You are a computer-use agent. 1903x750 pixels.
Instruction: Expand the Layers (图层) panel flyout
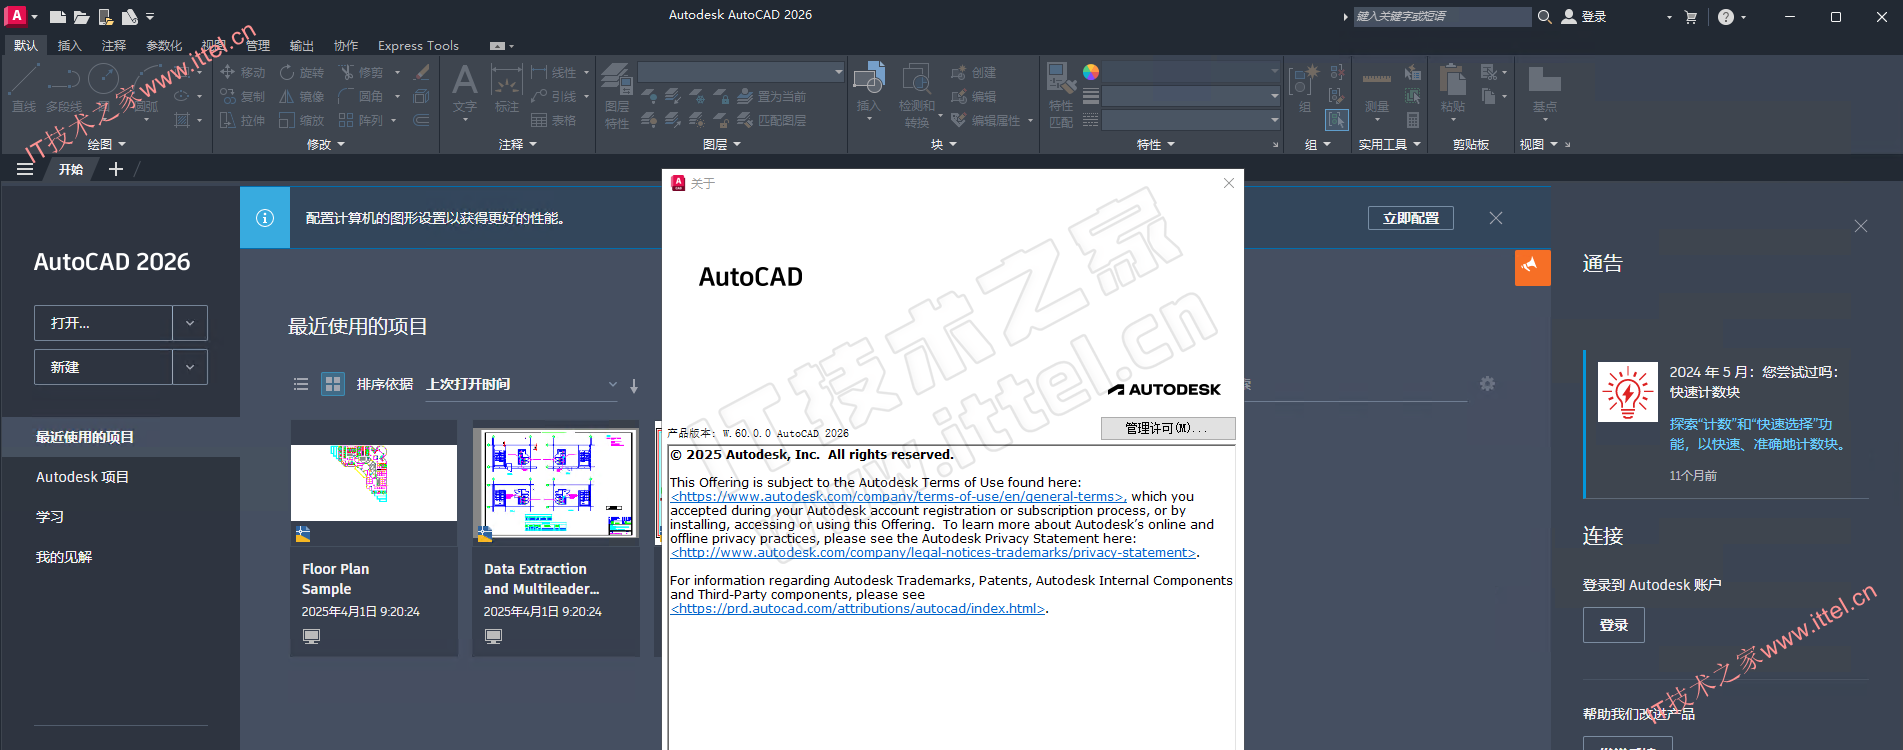(722, 144)
